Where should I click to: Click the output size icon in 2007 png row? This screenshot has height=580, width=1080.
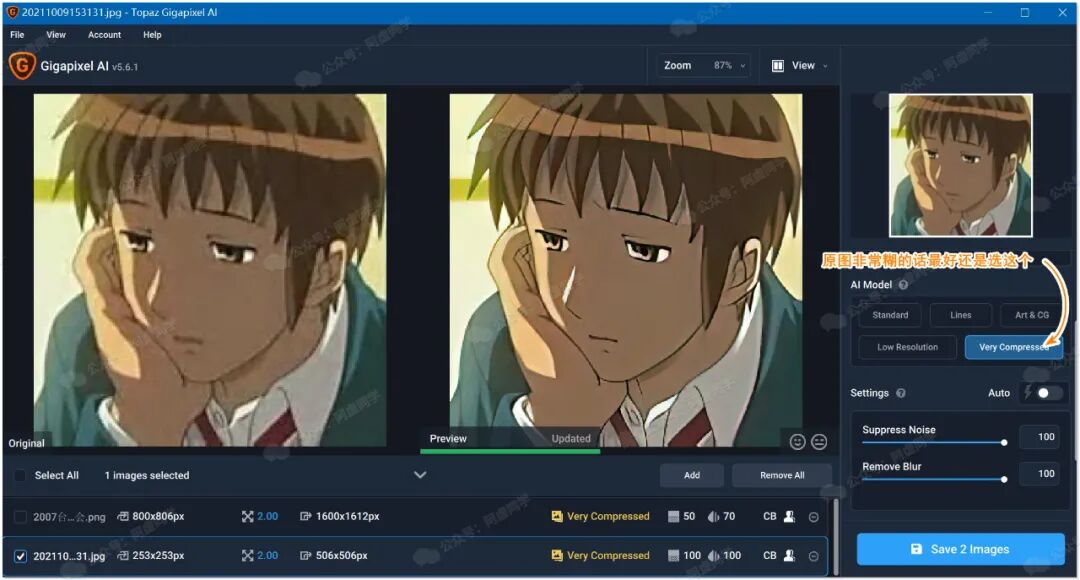coord(306,516)
